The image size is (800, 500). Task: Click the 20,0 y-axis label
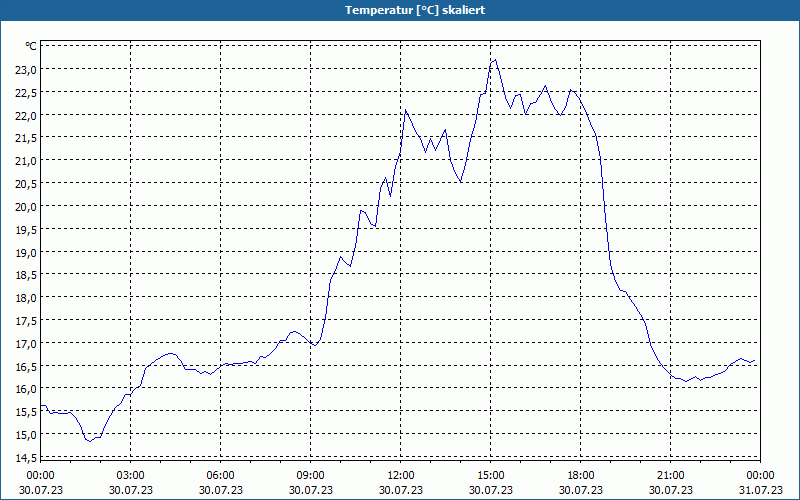click(26, 207)
